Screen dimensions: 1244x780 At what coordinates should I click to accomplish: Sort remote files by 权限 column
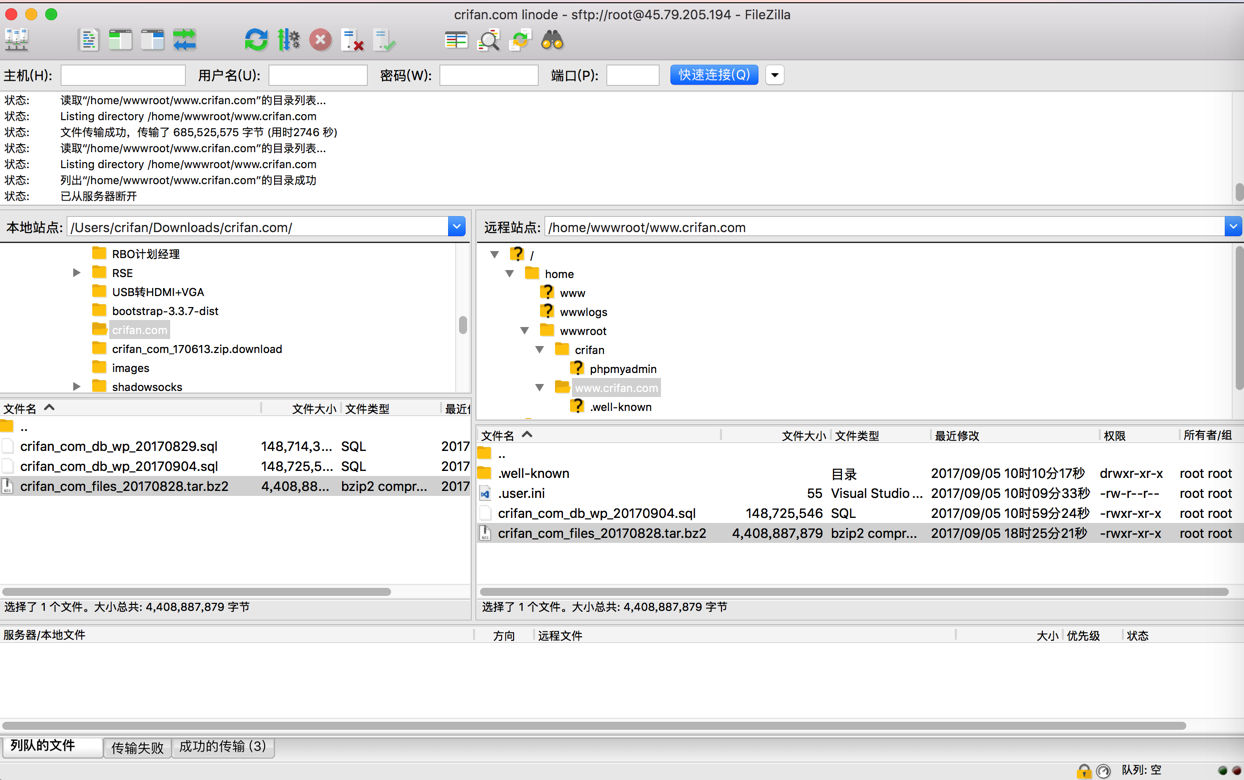[1138, 435]
